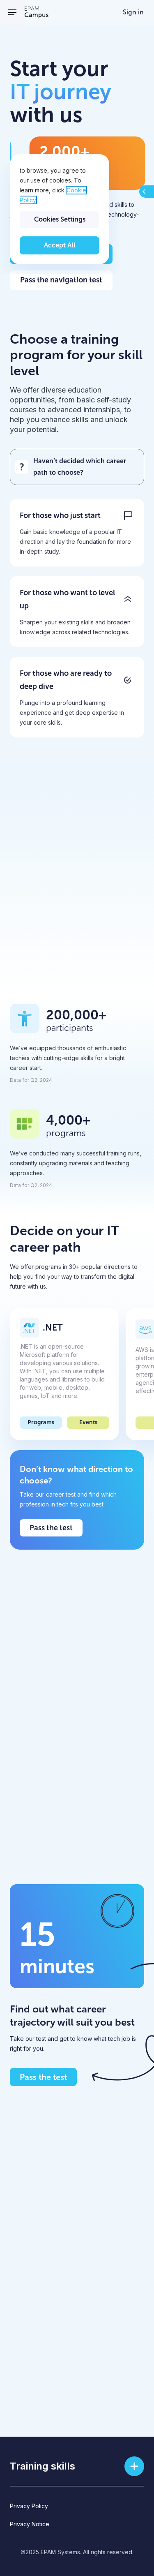This screenshot has width=154, height=2576.
Task: Click the double chevron level up icon
Action: click(128, 599)
